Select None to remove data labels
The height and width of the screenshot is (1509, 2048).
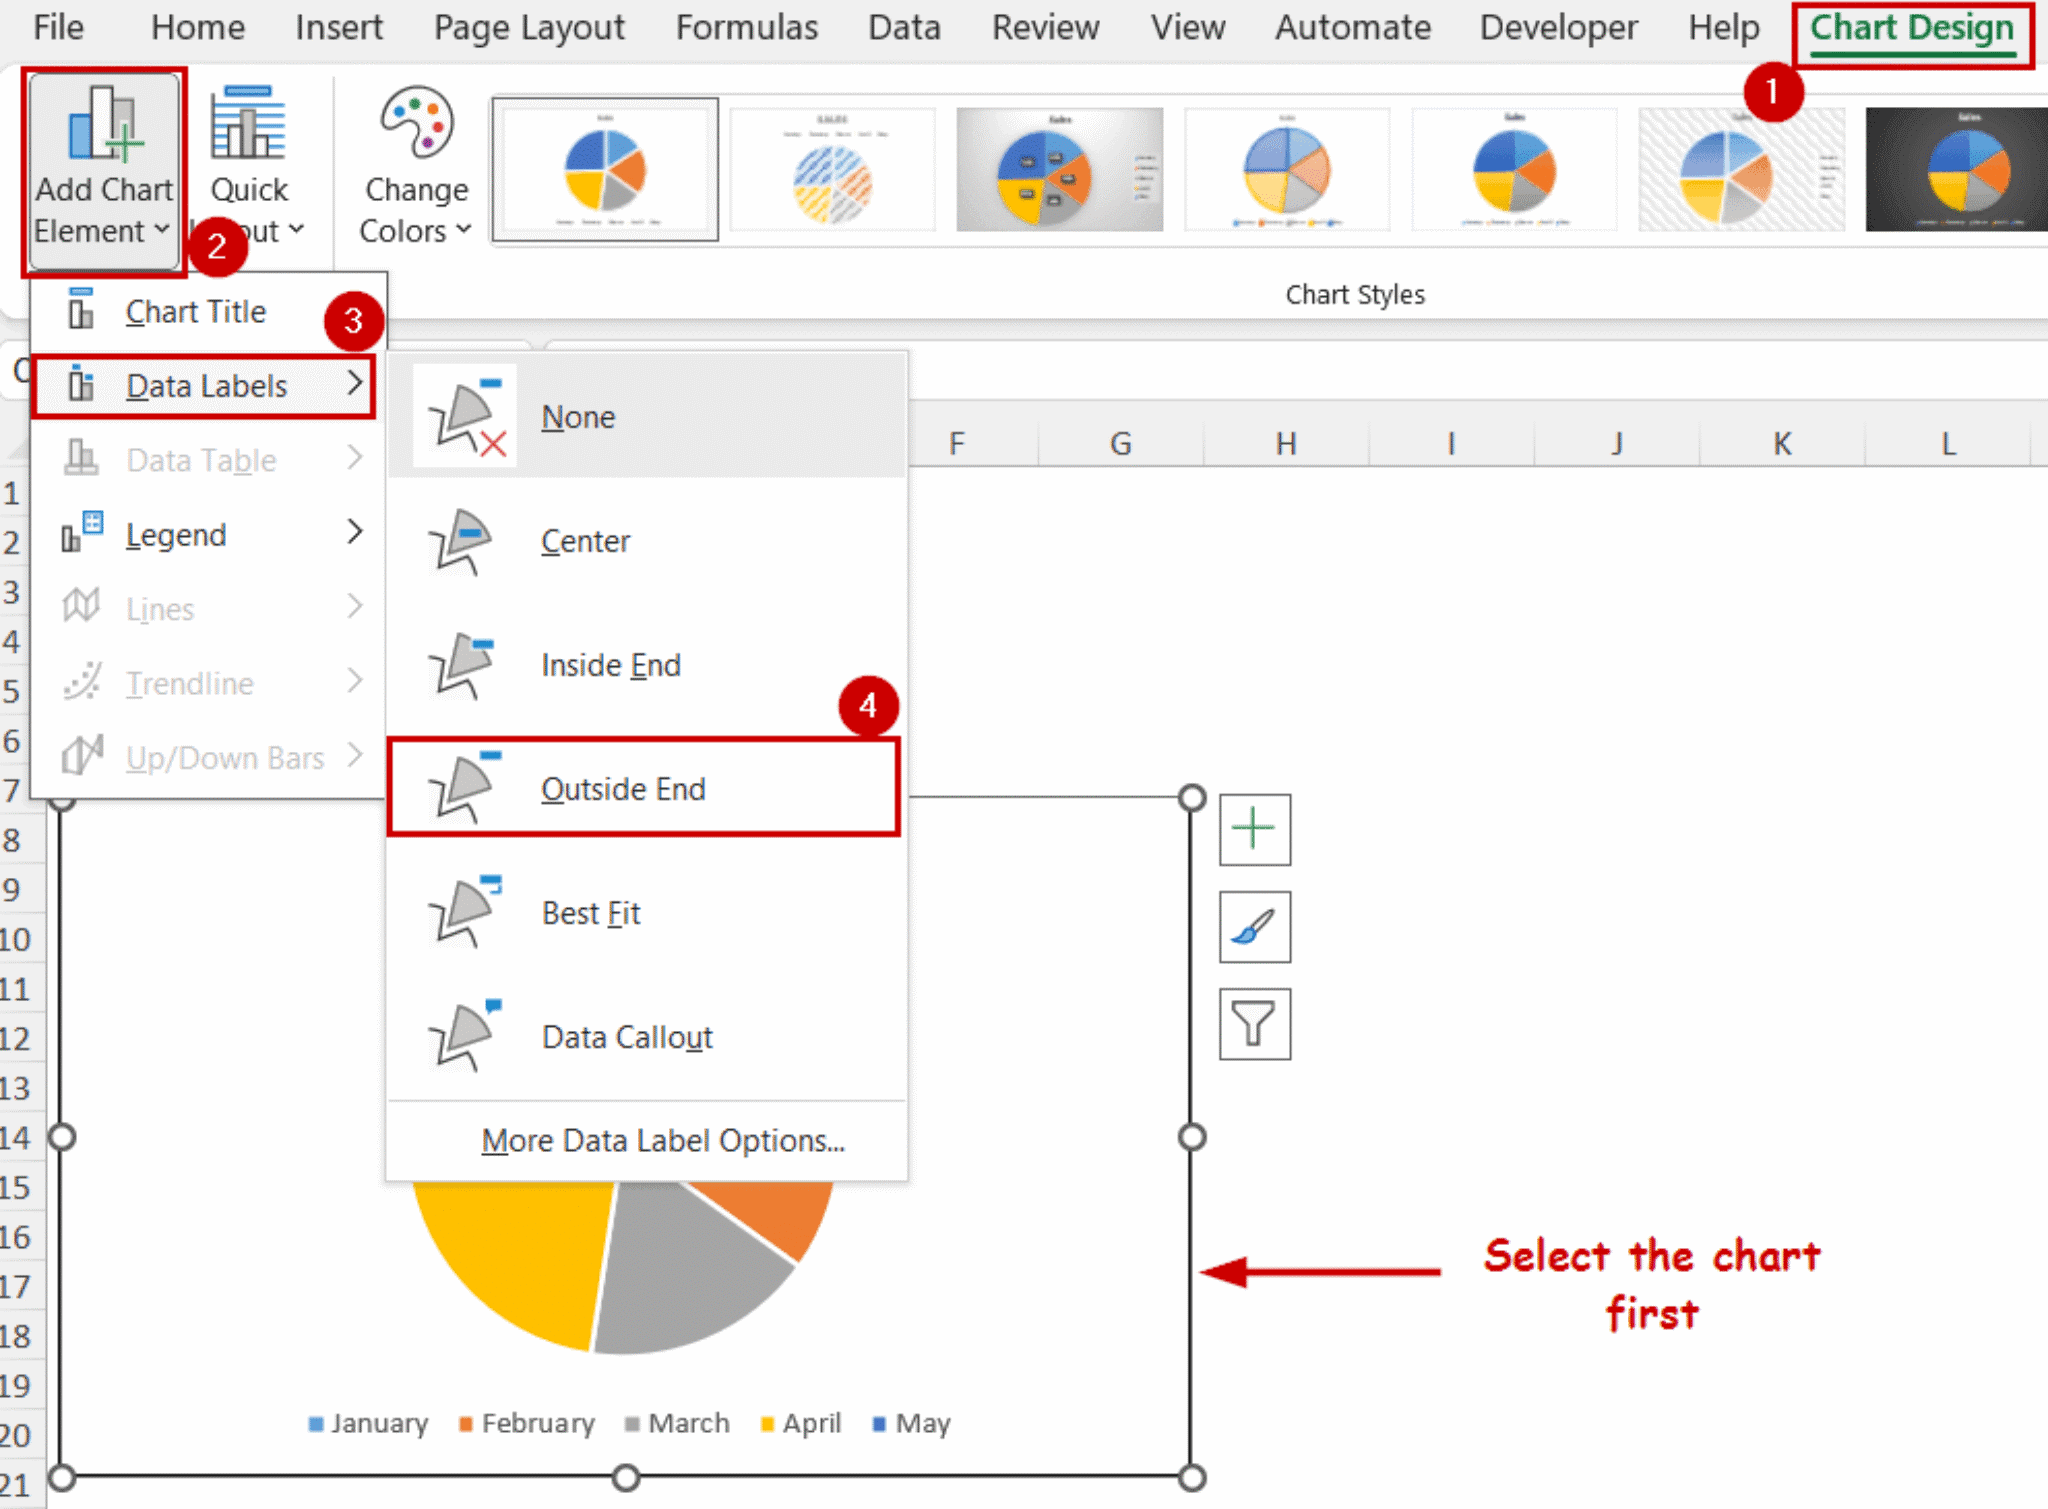578,417
